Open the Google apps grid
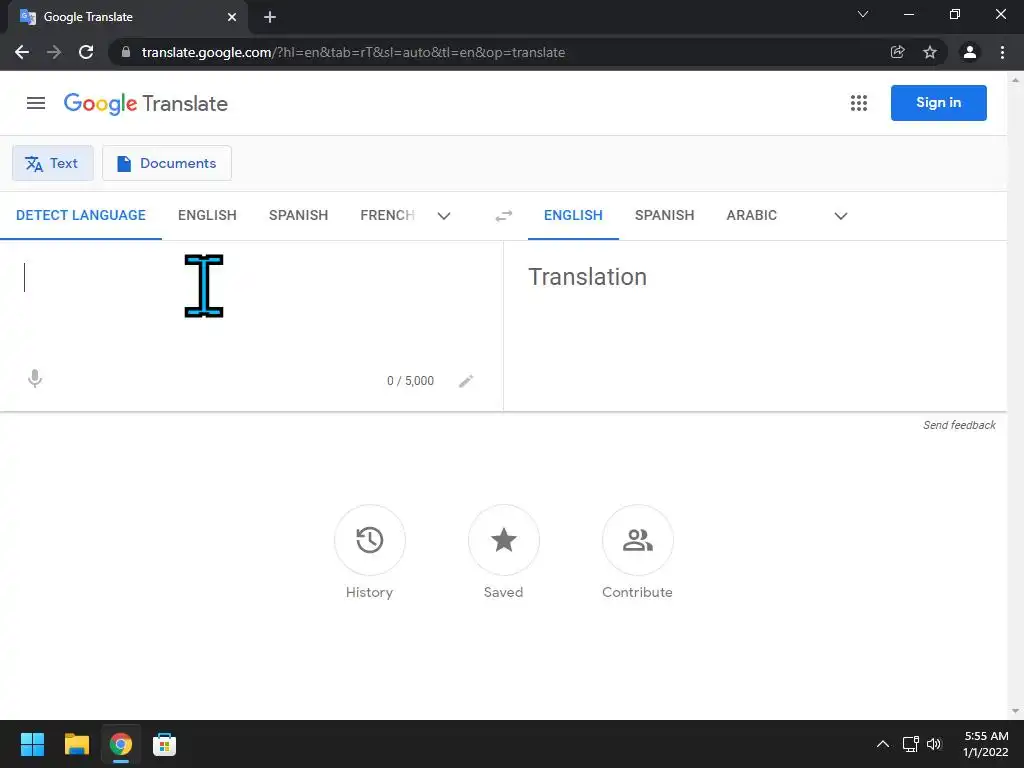This screenshot has width=1024, height=768. coord(859,103)
